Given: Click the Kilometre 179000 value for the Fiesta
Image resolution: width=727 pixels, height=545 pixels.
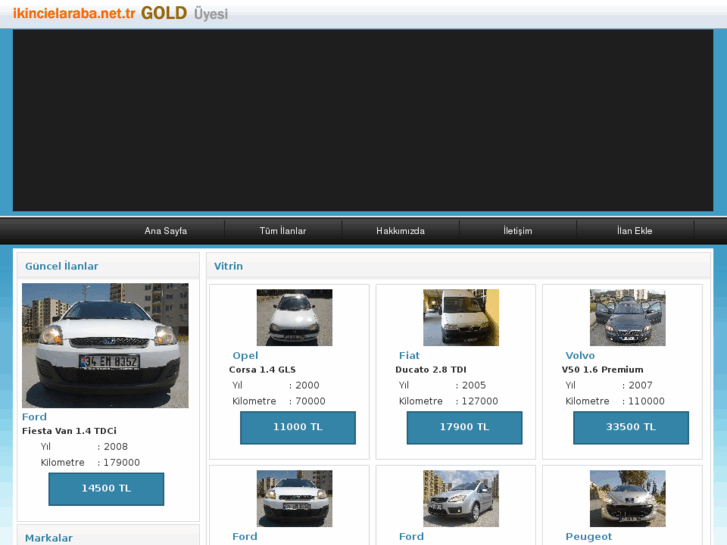Looking at the screenshot, I should (x=121, y=462).
